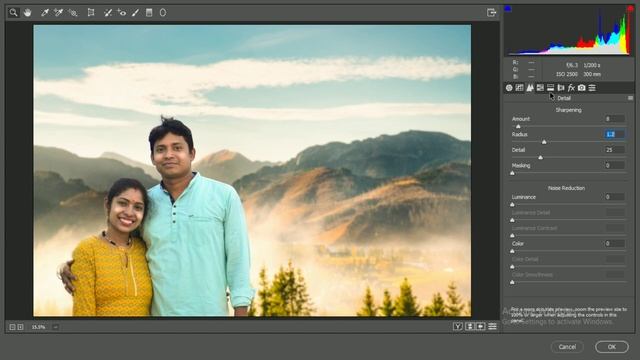Click the Color slider handle
Viewport: 640px width, 360px height.
click(x=513, y=251)
